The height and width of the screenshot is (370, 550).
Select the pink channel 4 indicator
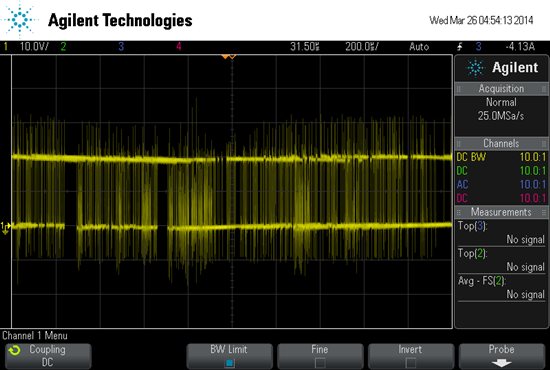pyautogui.click(x=179, y=46)
